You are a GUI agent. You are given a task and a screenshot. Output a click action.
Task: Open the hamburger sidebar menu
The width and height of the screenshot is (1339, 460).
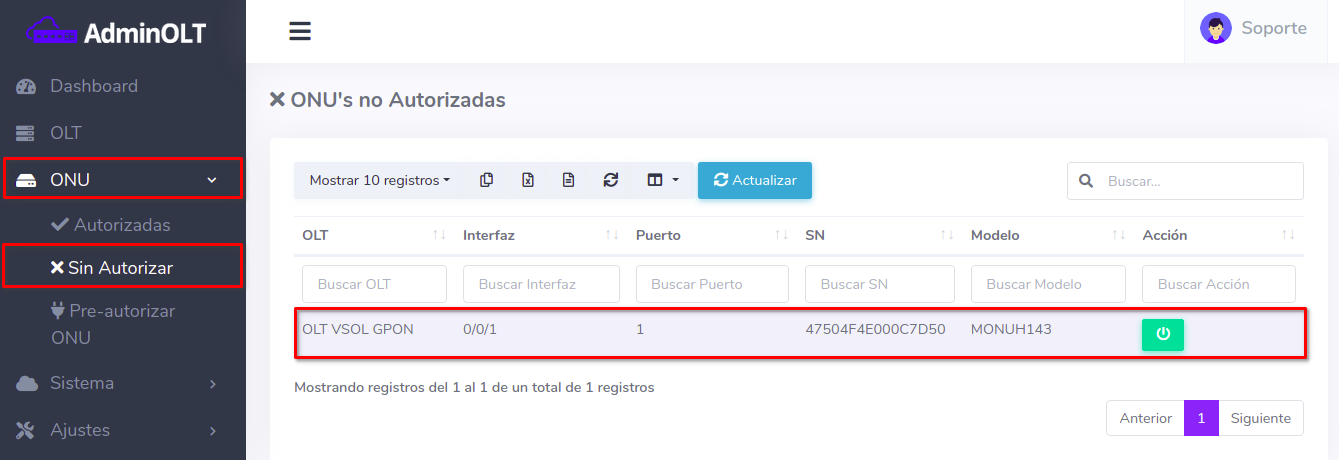point(300,31)
